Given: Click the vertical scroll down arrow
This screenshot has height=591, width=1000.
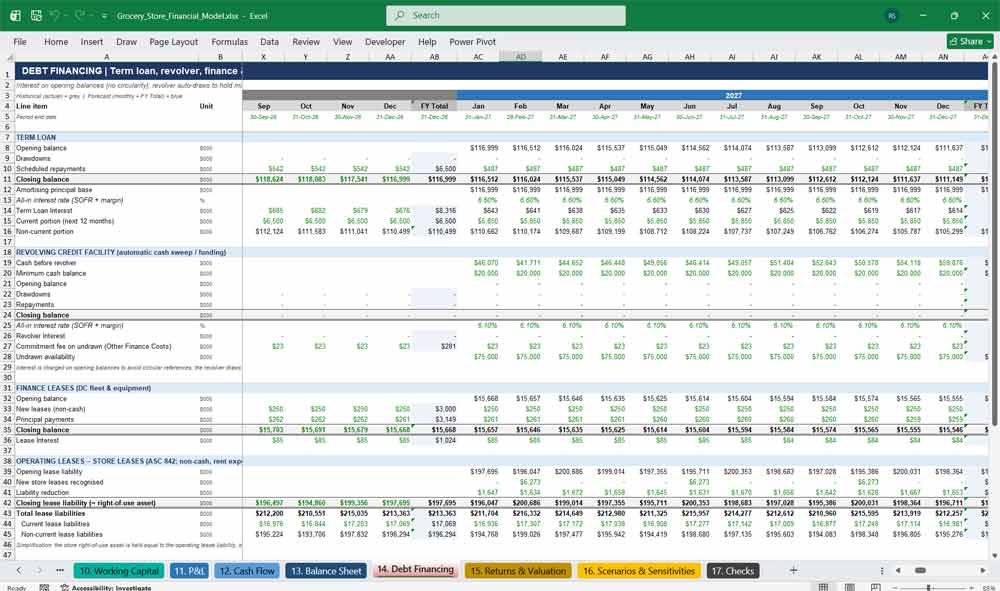Looking at the screenshot, I should [x=994, y=555].
